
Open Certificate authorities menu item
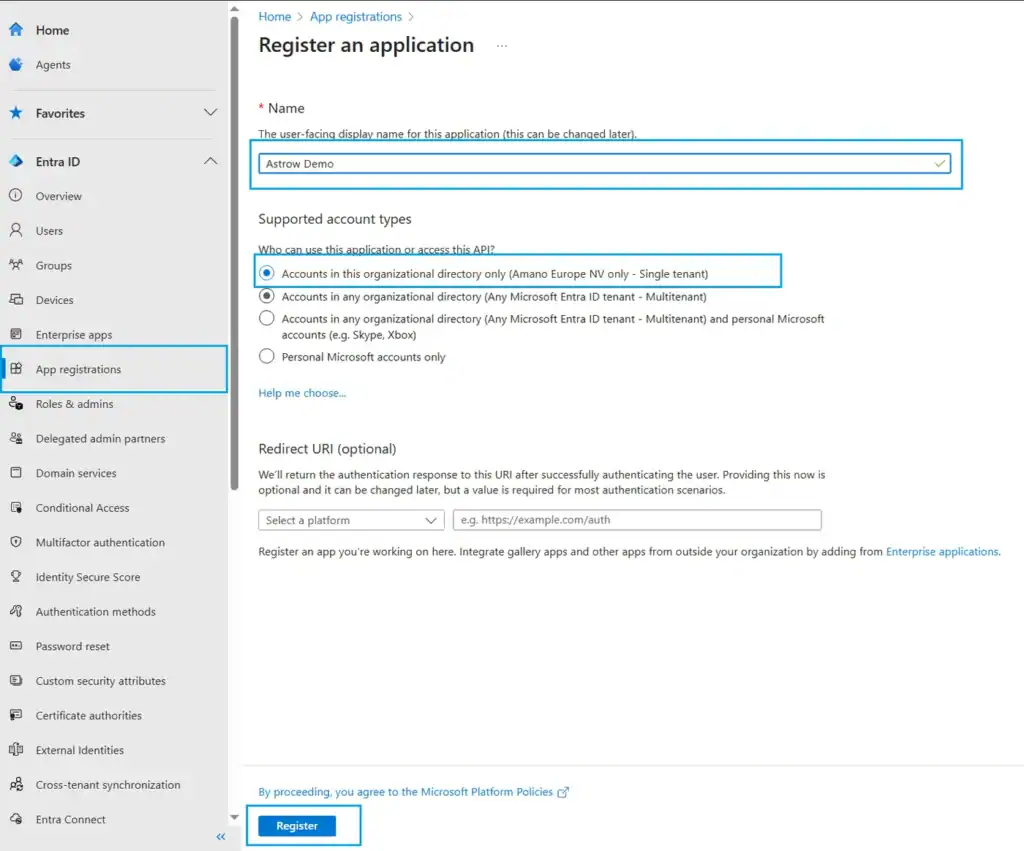tap(88, 715)
